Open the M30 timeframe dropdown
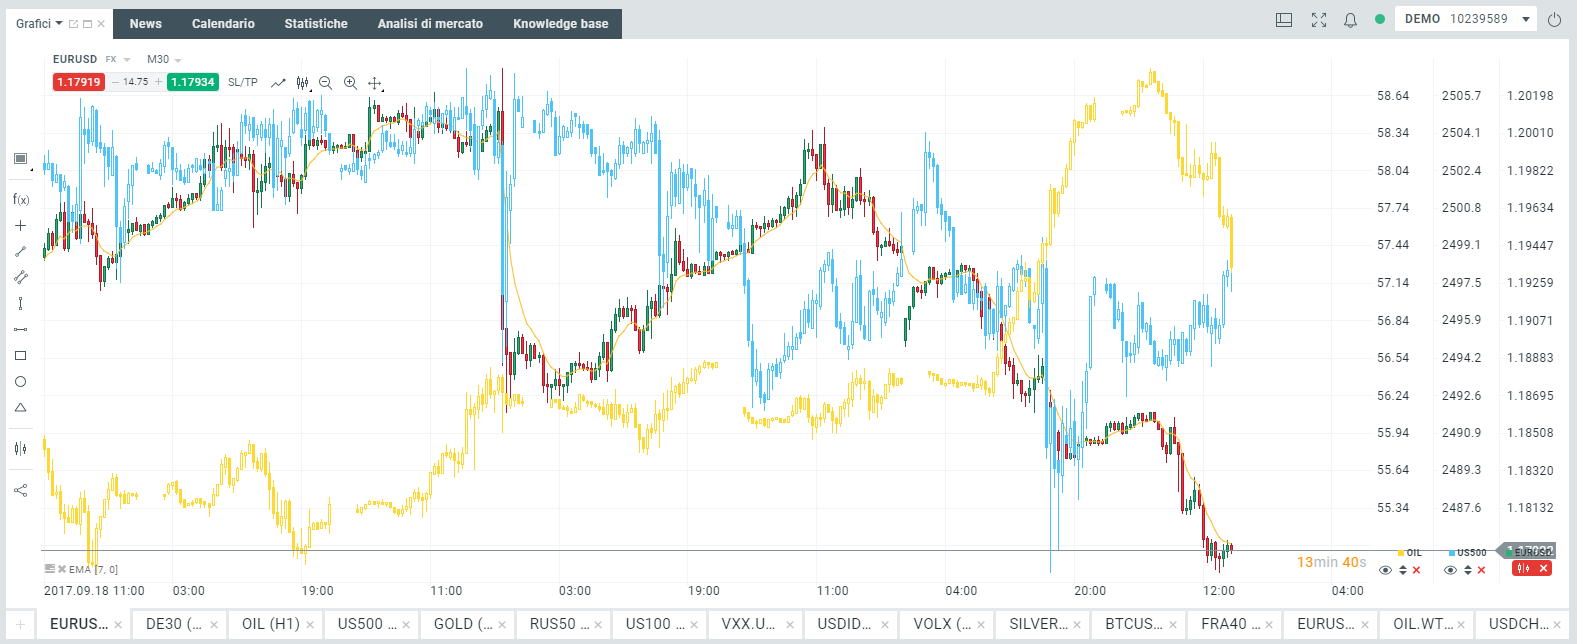The width and height of the screenshot is (1577, 644). (x=164, y=59)
